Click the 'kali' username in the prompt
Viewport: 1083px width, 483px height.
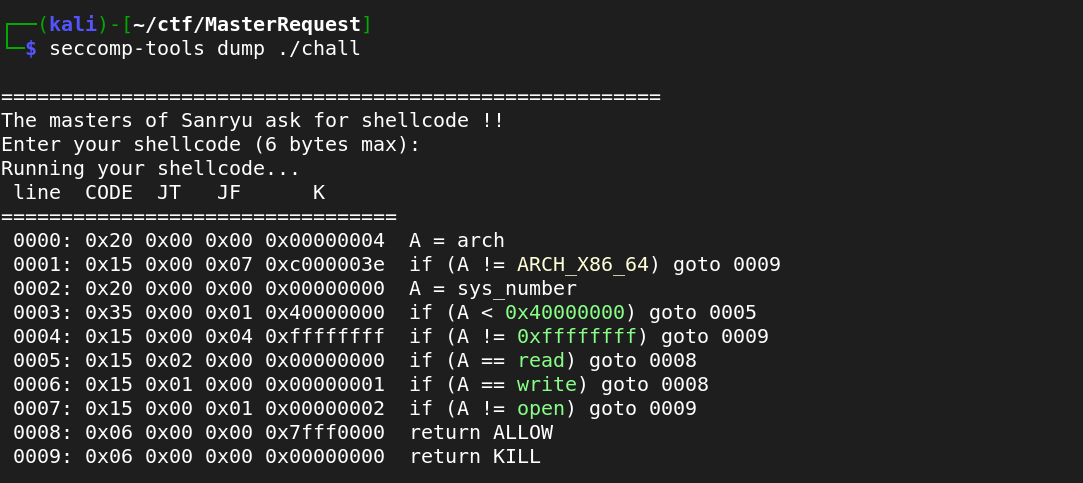point(73,24)
